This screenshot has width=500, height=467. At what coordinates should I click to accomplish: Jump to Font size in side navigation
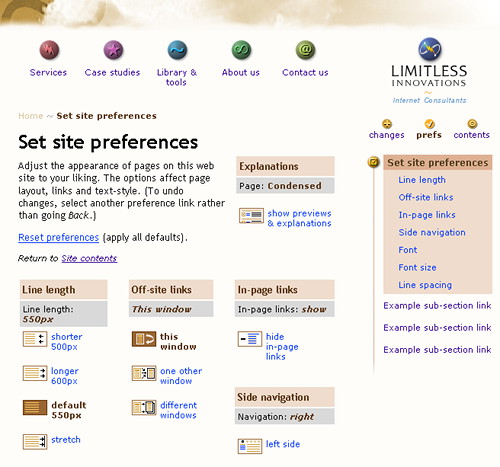tap(417, 267)
